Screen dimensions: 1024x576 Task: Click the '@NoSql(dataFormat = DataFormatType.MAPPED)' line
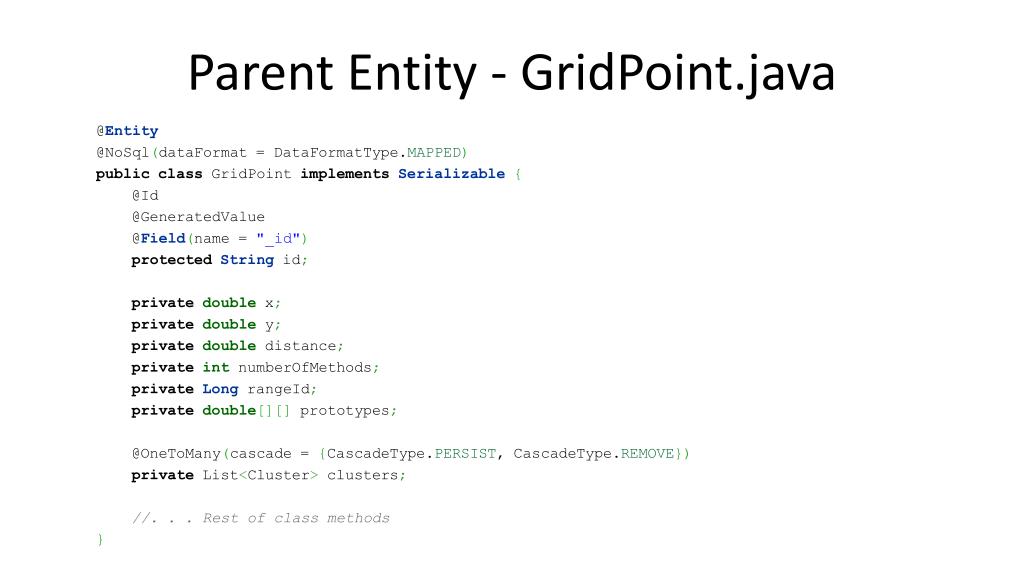281,153
